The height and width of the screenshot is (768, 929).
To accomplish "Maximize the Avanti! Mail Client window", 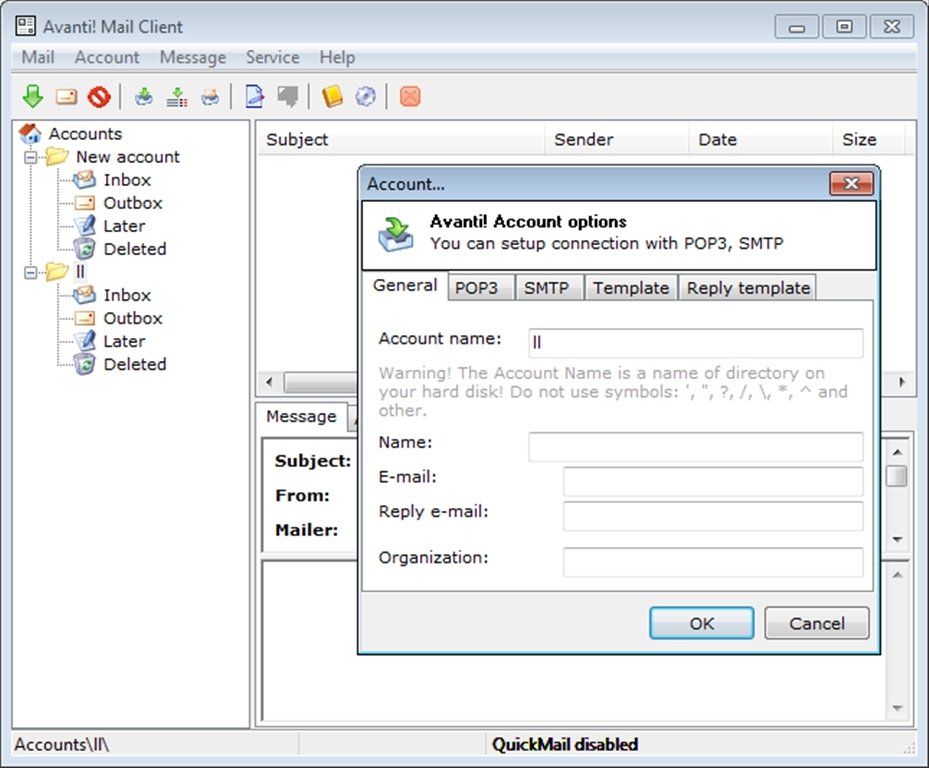I will coord(844,27).
